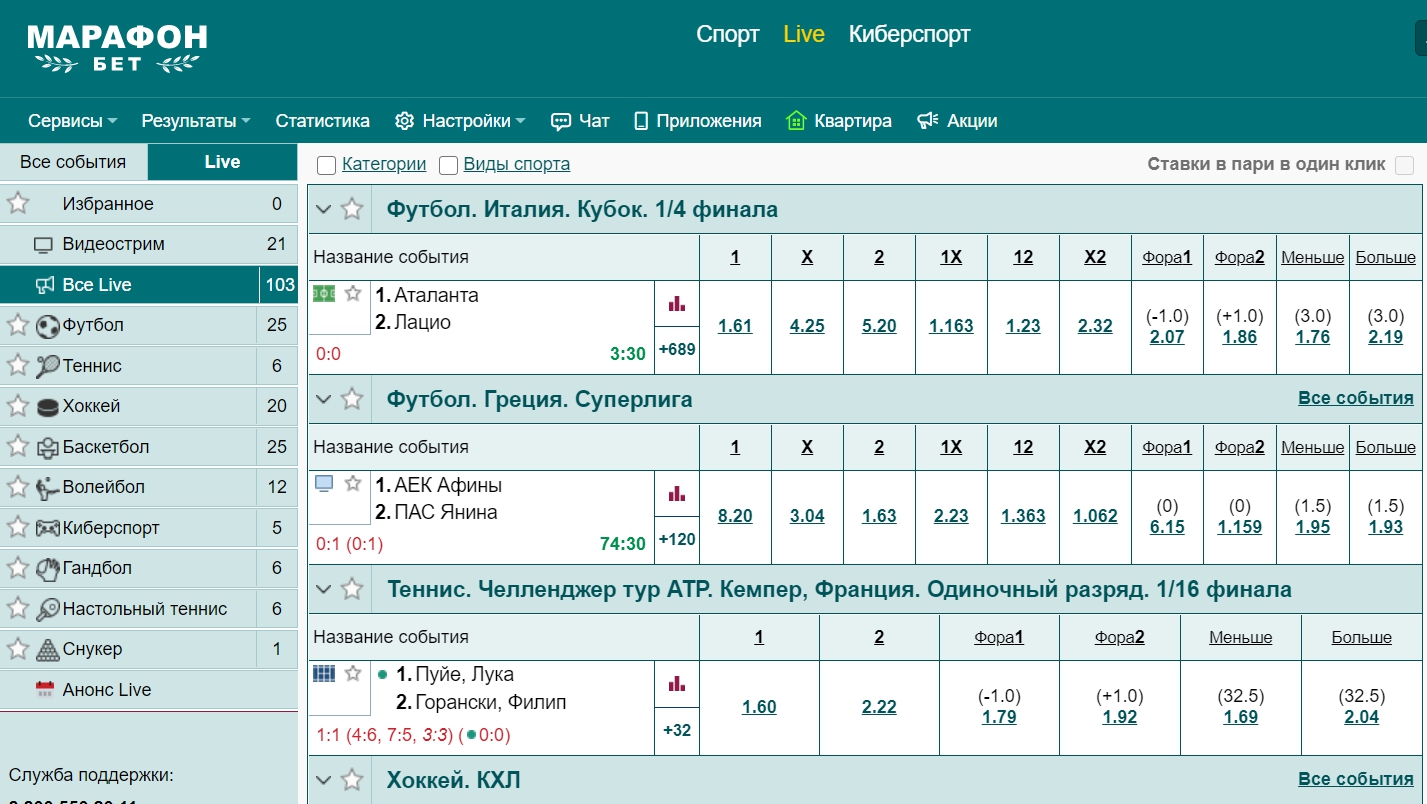Open the tennis court tracker icon for Пуйе
Image resolution: width=1427 pixels, height=804 pixels.
tap(324, 673)
